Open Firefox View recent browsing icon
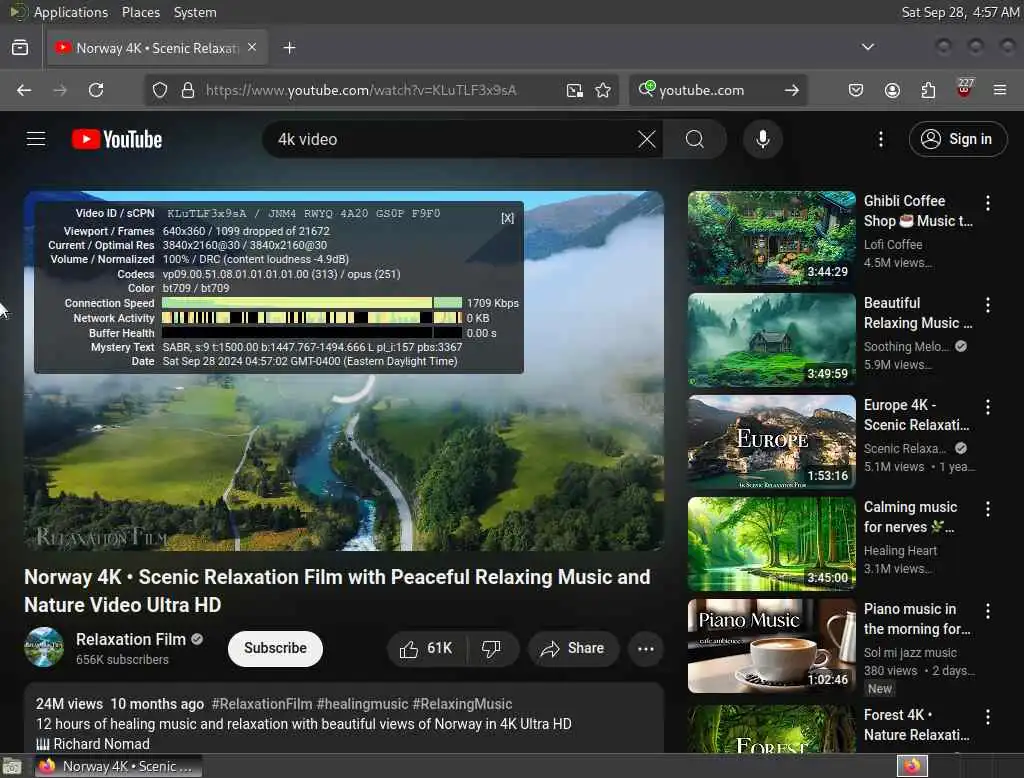Screen dimensions: 1024x778 click(x=20, y=48)
